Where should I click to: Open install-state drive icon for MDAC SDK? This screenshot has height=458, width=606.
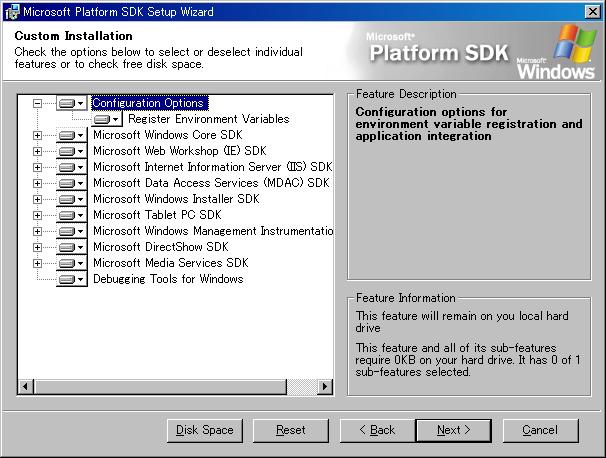pyautogui.click(x=71, y=183)
